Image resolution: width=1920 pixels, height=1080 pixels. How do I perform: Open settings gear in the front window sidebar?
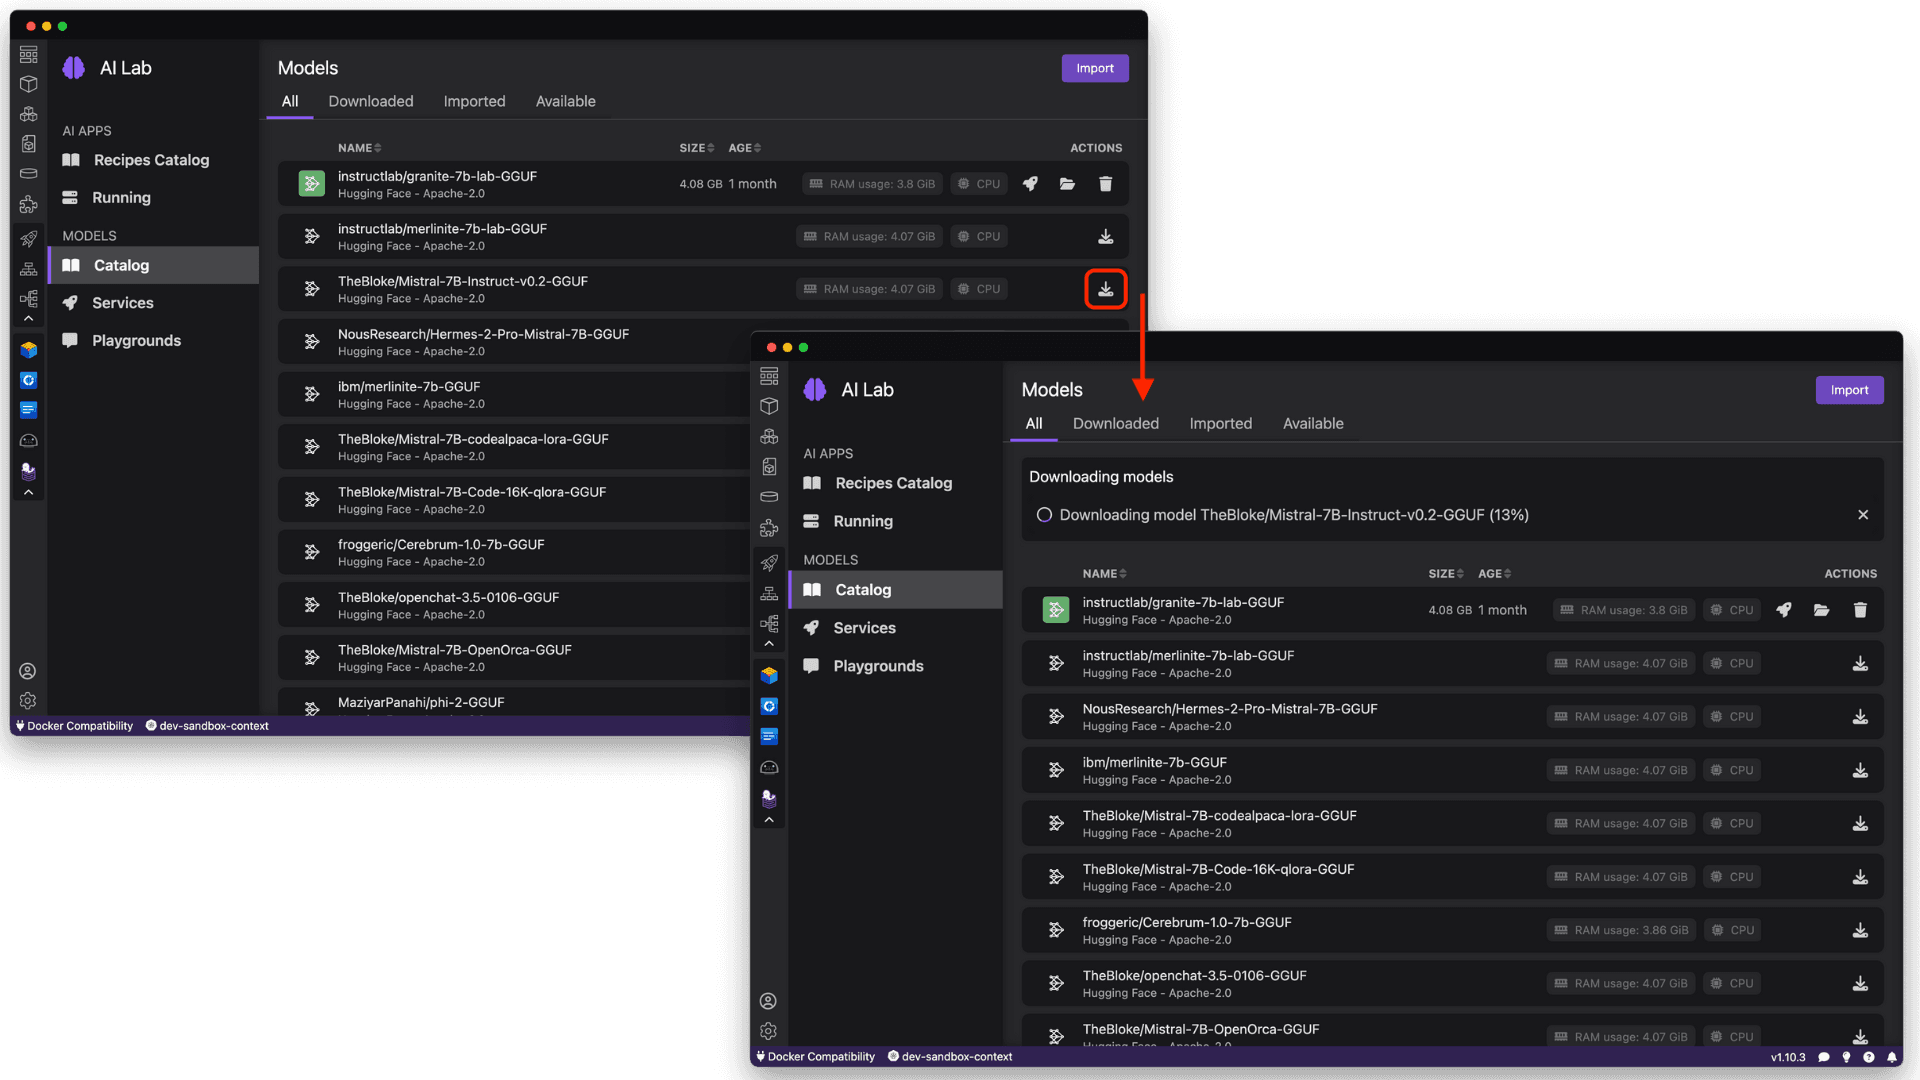pyautogui.click(x=768, y=1031)
